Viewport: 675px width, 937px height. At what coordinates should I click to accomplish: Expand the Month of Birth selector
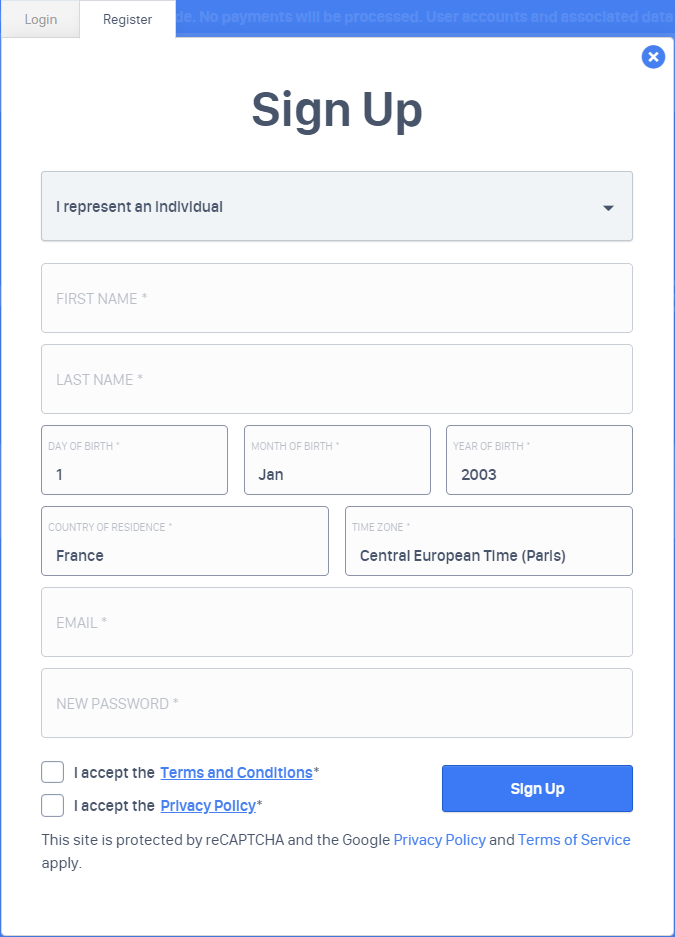tap(337, 461)
